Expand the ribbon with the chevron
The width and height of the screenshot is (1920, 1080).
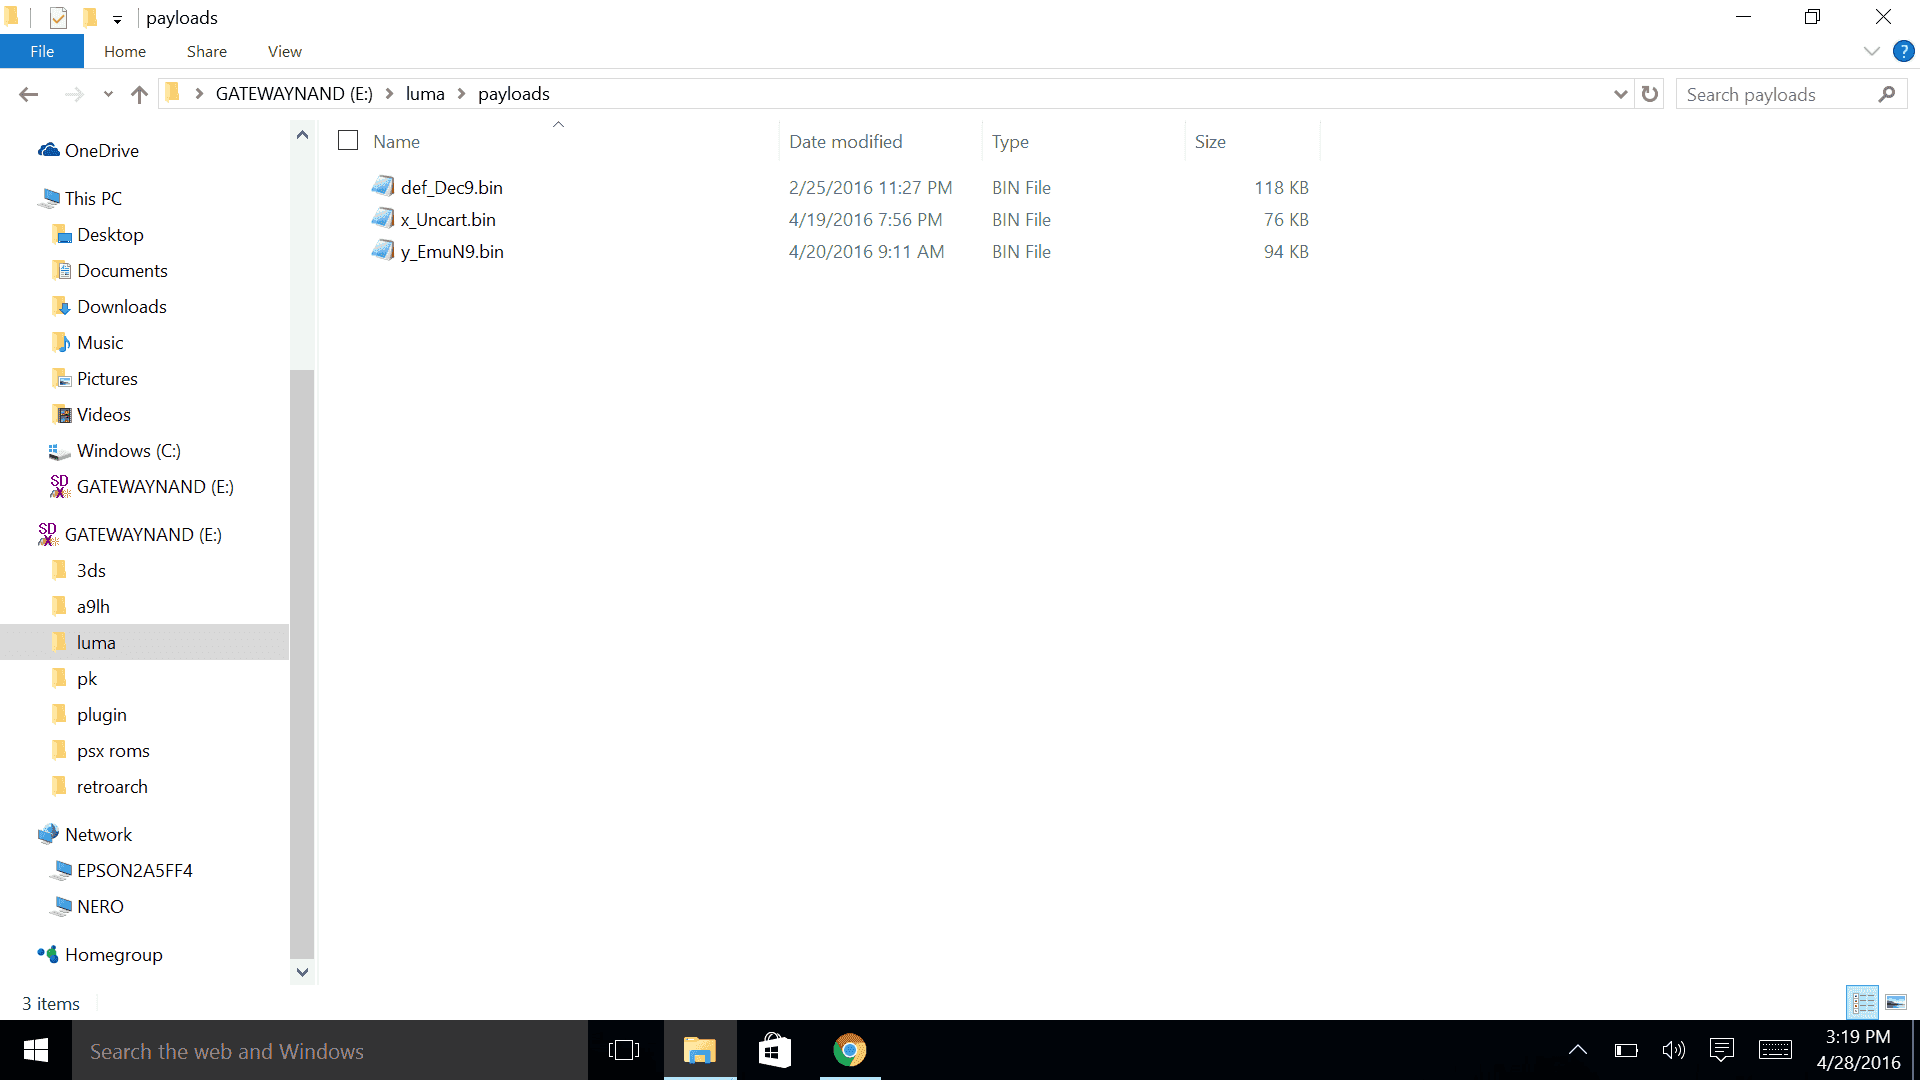(x=1872, y=51)
